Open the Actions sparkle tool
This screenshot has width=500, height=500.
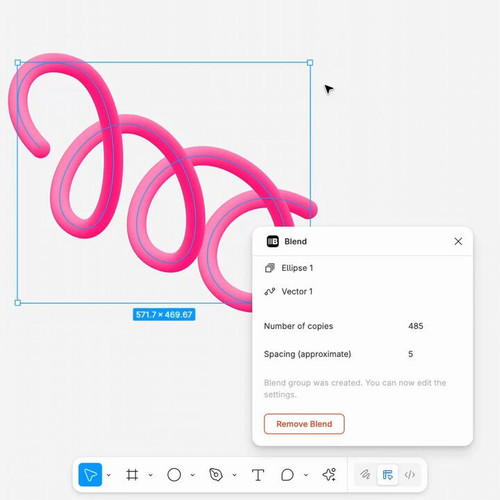coord(329,475)
